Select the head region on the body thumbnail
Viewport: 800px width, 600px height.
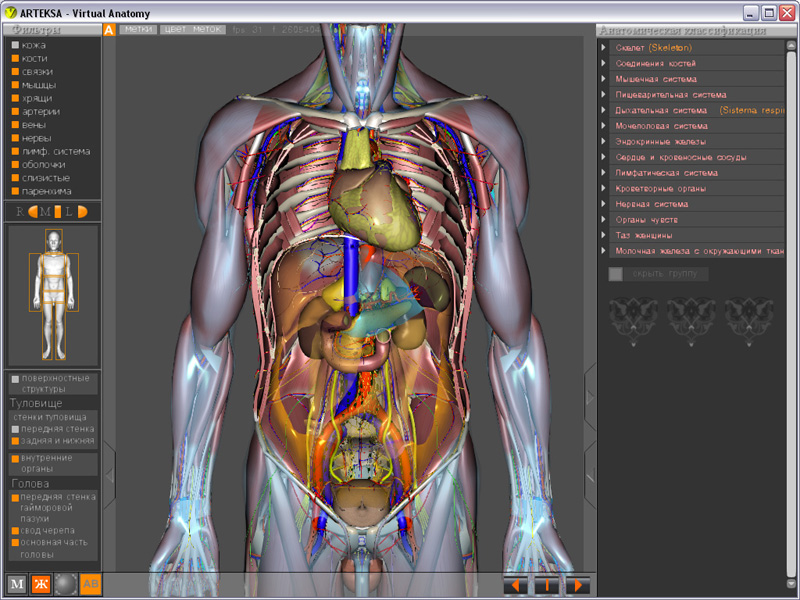tap(54, 241)
